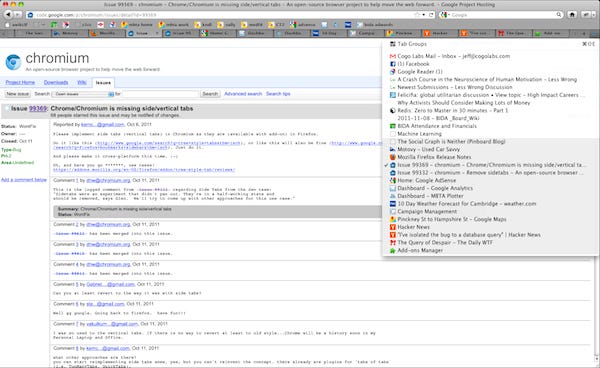This screenshot has width=600, height=368.
Task: Bookmark this page with the star icon
Action: click(x=417, y=15)
